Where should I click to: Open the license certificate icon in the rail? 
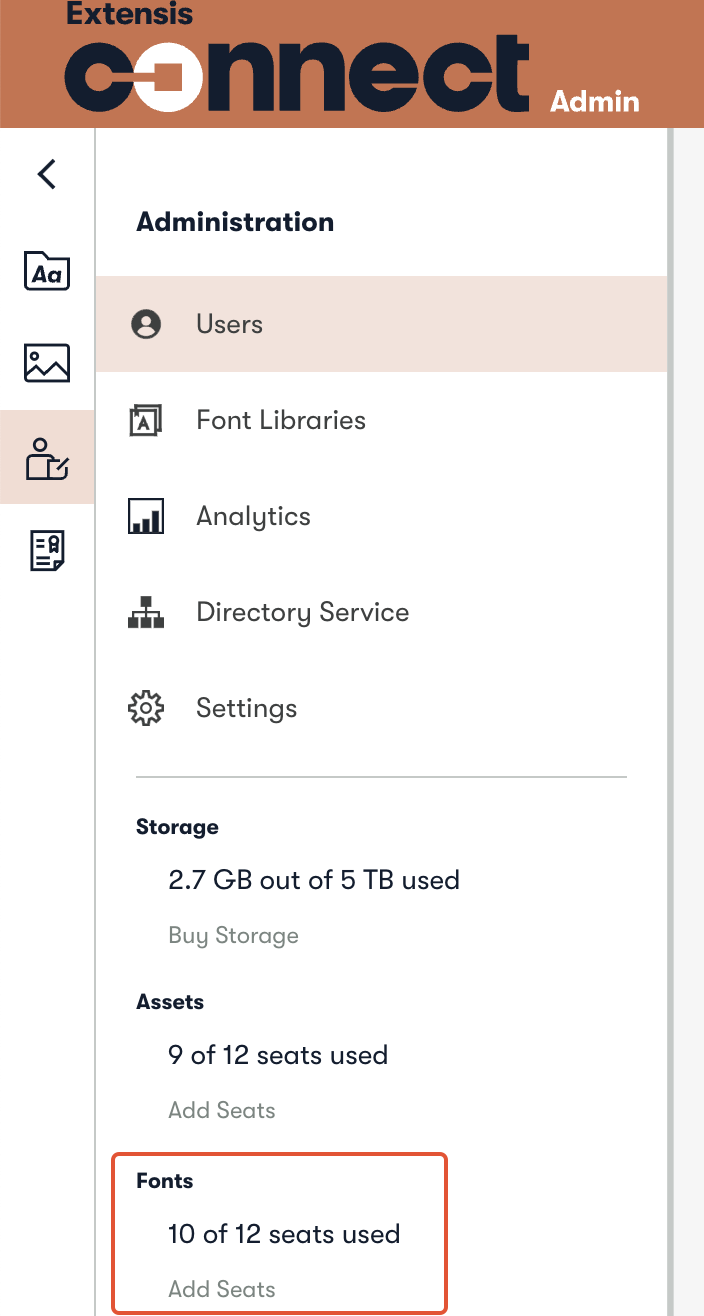tap(47, 551)
